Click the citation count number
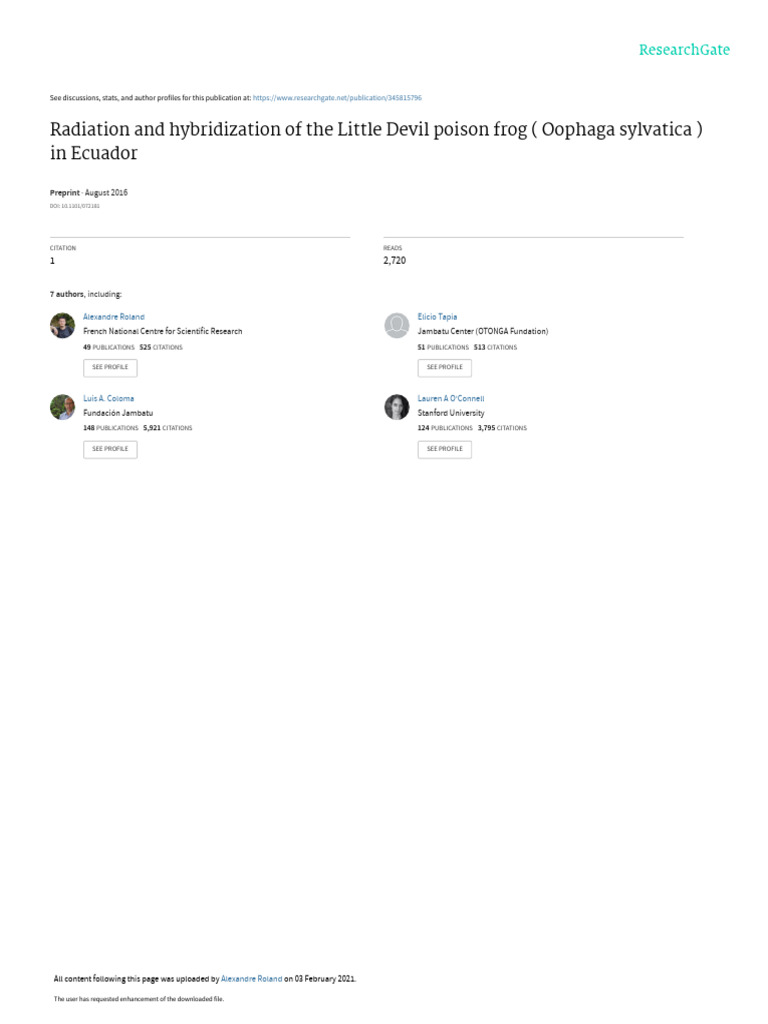The image size is (768, 1024). coord(52,261)
